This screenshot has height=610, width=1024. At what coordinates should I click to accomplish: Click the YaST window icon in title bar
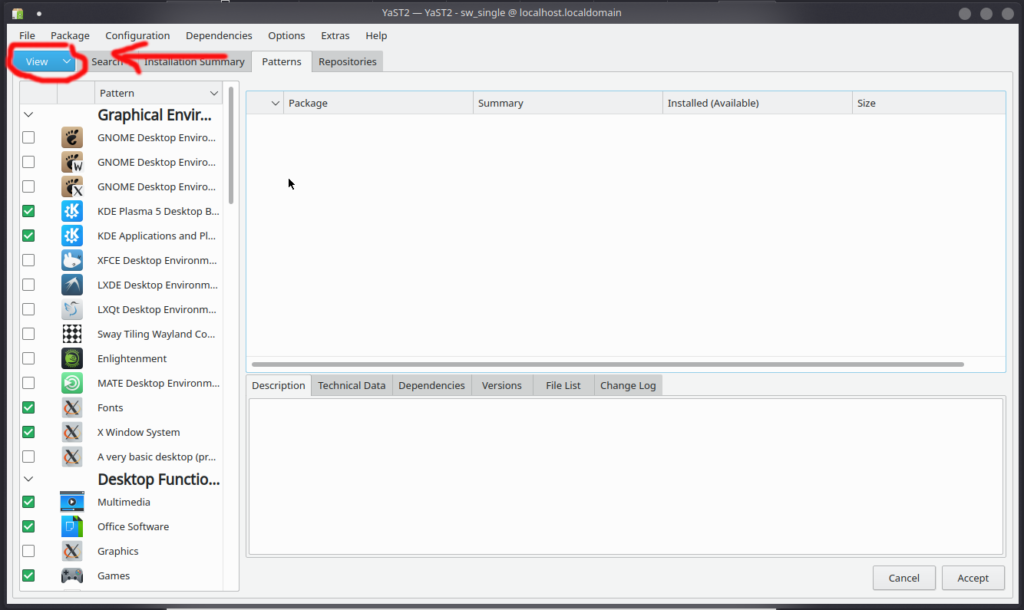coord(18,13)
